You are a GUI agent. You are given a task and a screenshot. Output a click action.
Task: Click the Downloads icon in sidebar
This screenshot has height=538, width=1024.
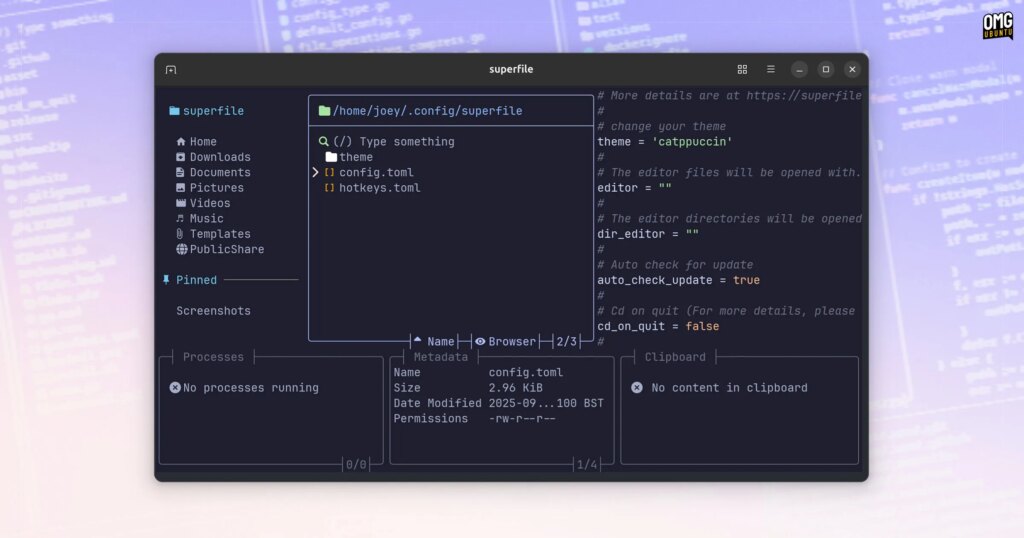coord(181,157)
